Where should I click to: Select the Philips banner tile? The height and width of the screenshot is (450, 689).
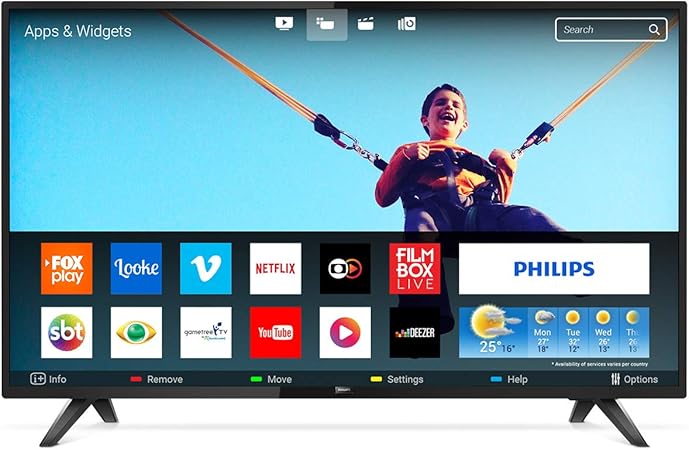[x=554, y=269]
